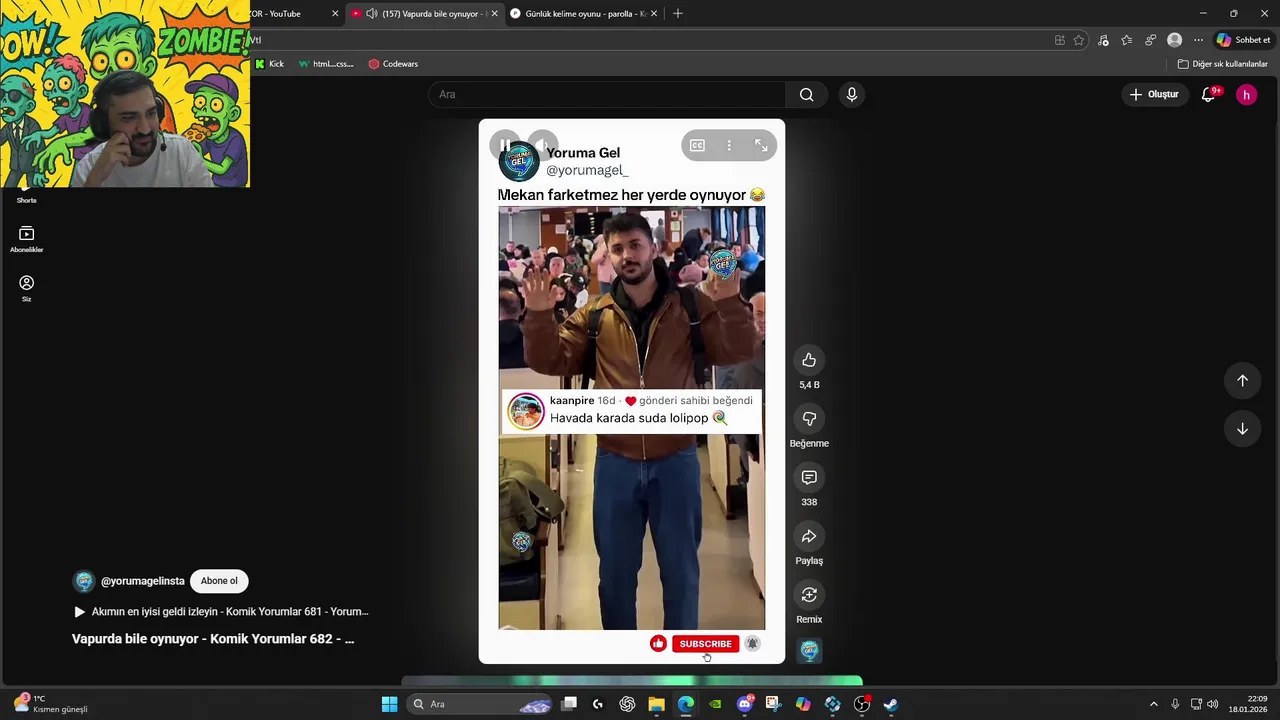Open Abonelikler in the sidebar
This screenshot has height=720, width=1280.
tap(27, 239)
